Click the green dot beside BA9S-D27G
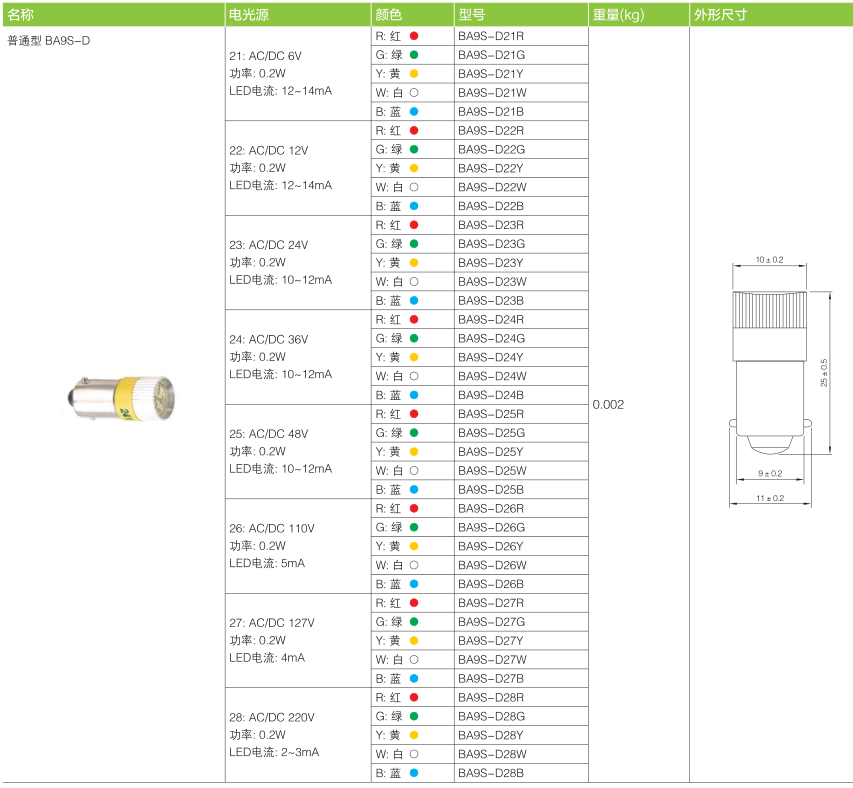 (x=413, y=621)
